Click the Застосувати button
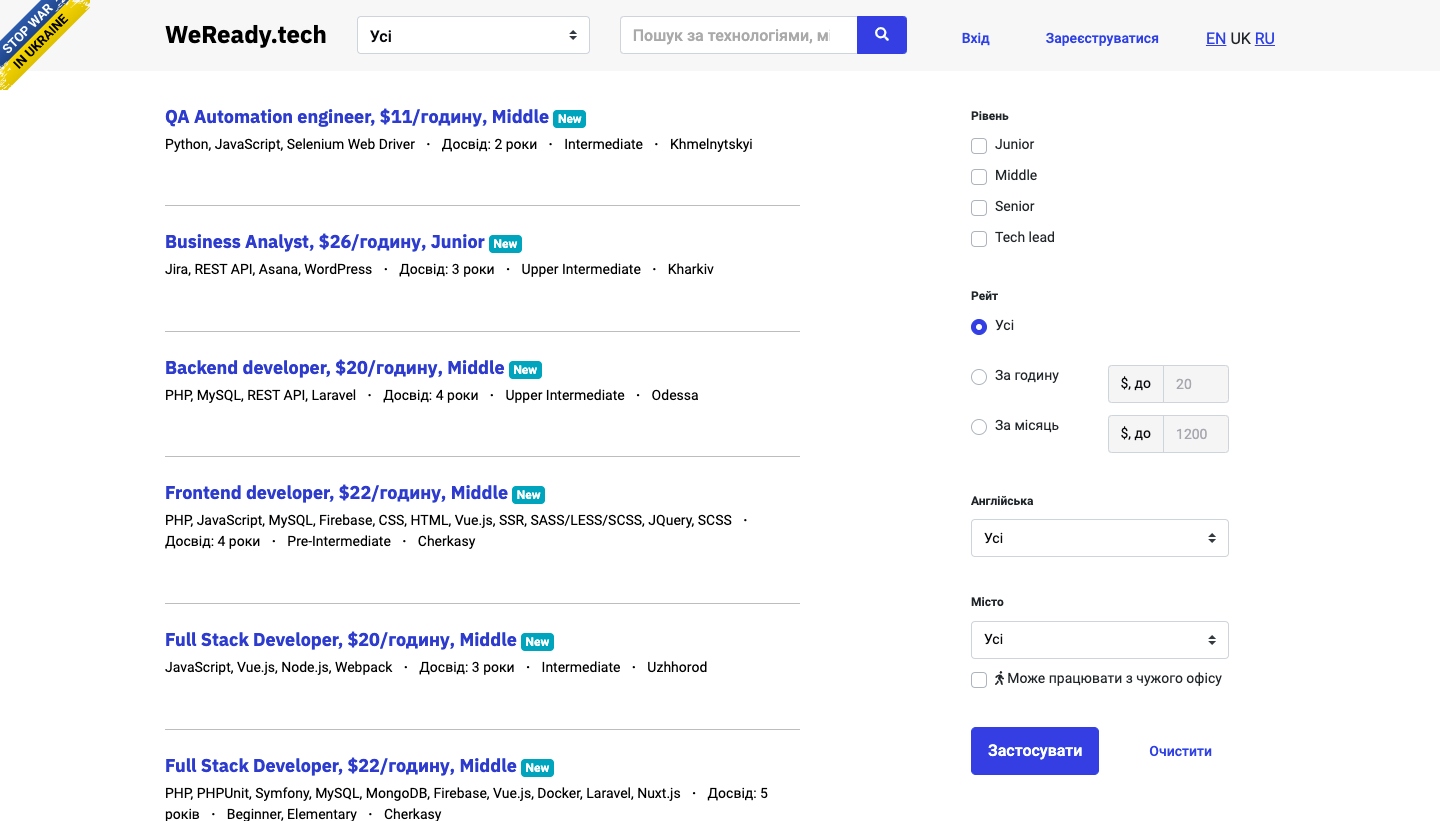This screenshot has height=821, width=1440. pos(1035,751)
